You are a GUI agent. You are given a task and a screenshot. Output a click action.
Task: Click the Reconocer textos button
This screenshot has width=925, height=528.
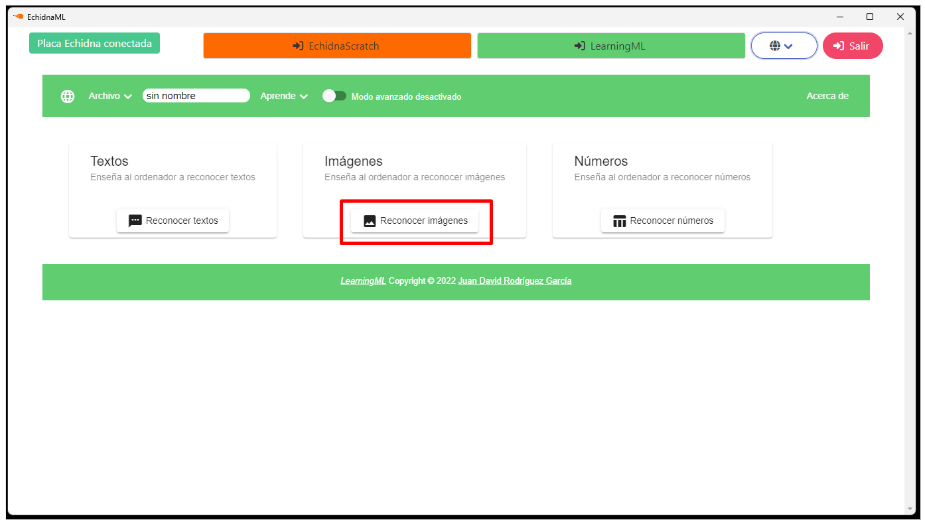coord(173,221)
